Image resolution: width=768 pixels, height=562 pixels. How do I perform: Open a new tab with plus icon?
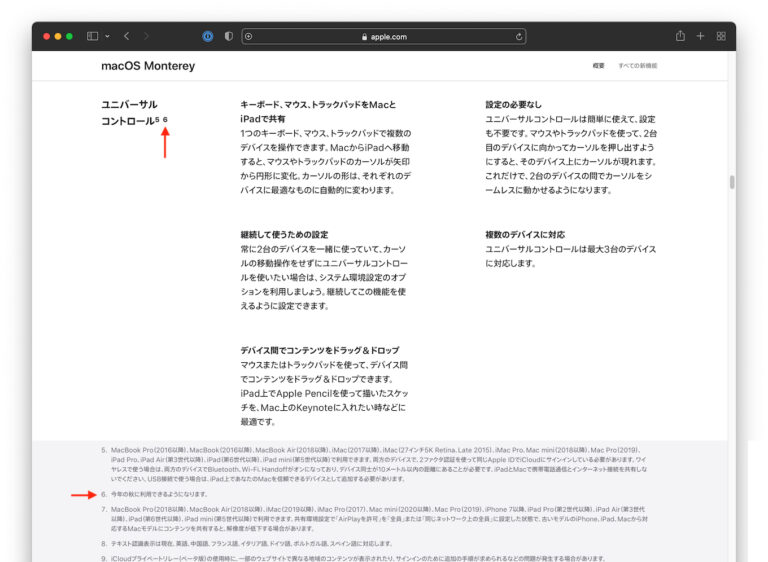click(700, 36)
